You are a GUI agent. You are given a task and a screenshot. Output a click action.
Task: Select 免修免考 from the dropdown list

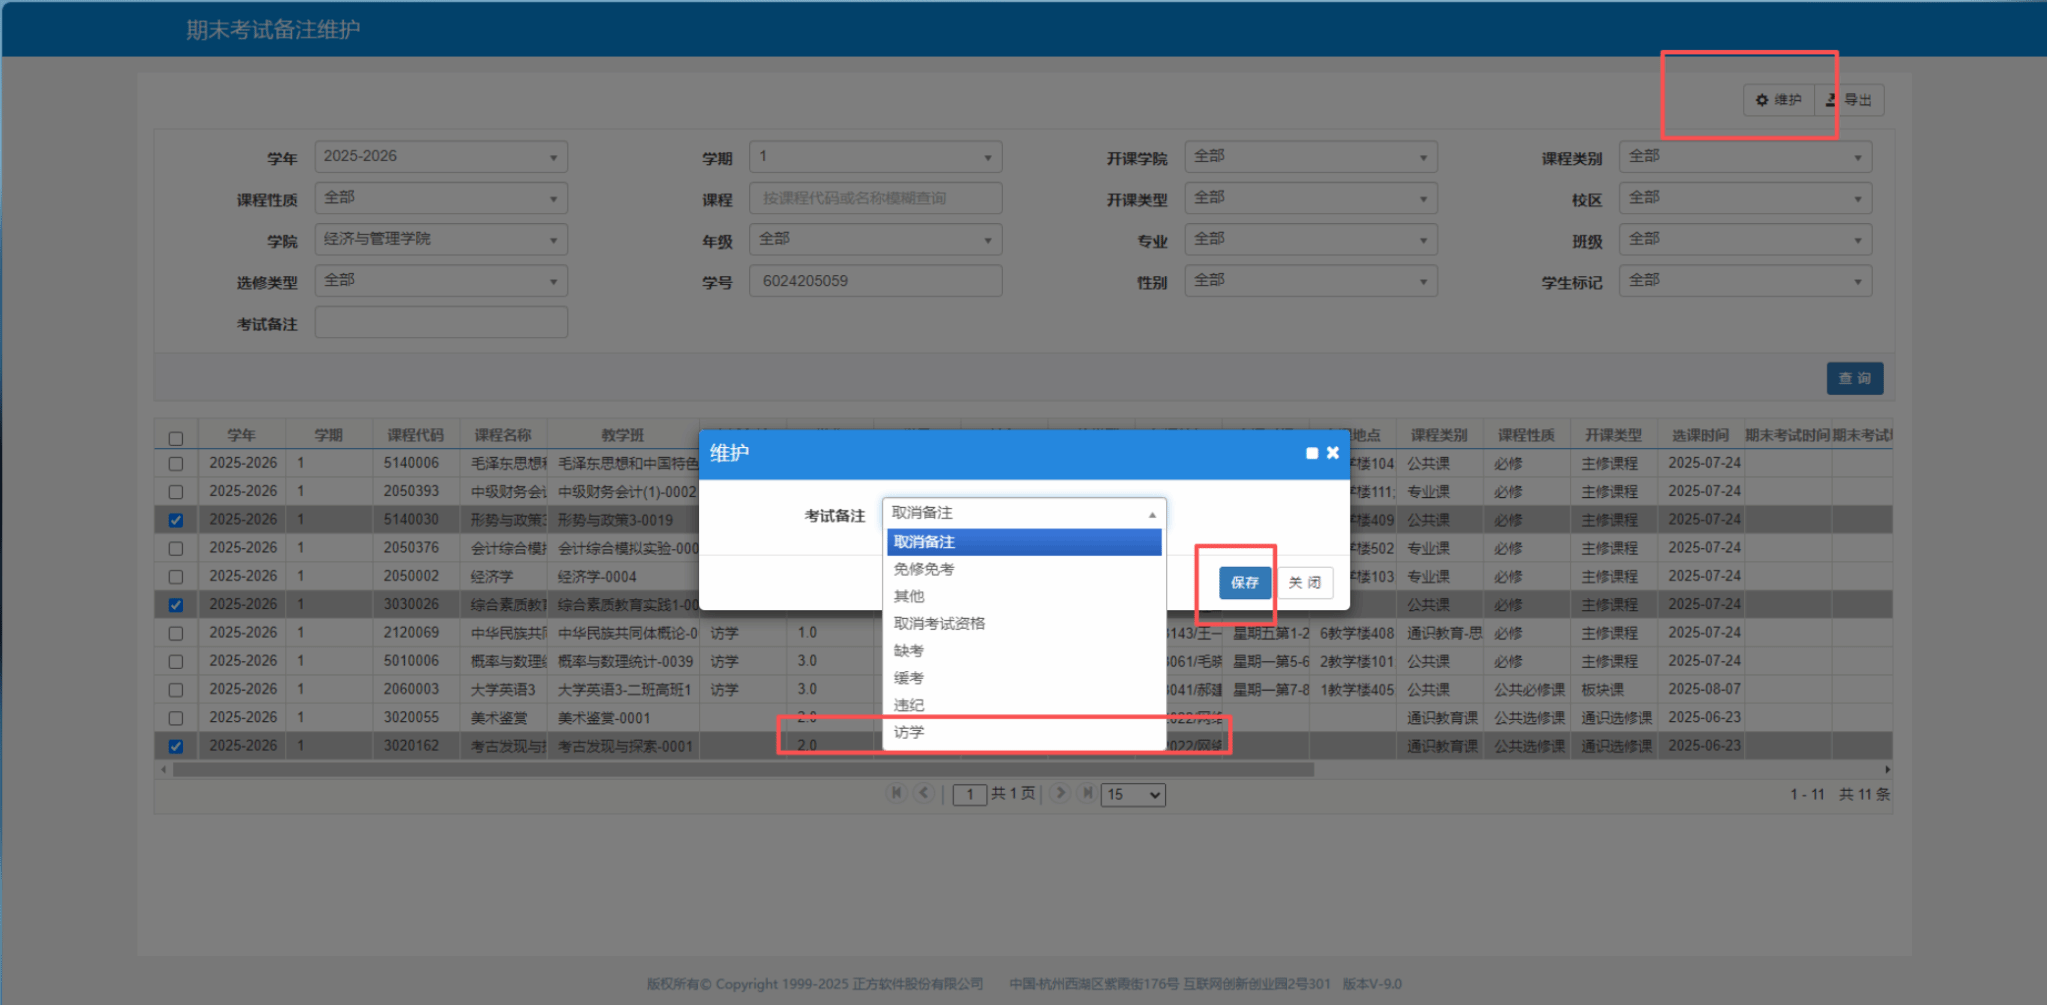(924, 569)
